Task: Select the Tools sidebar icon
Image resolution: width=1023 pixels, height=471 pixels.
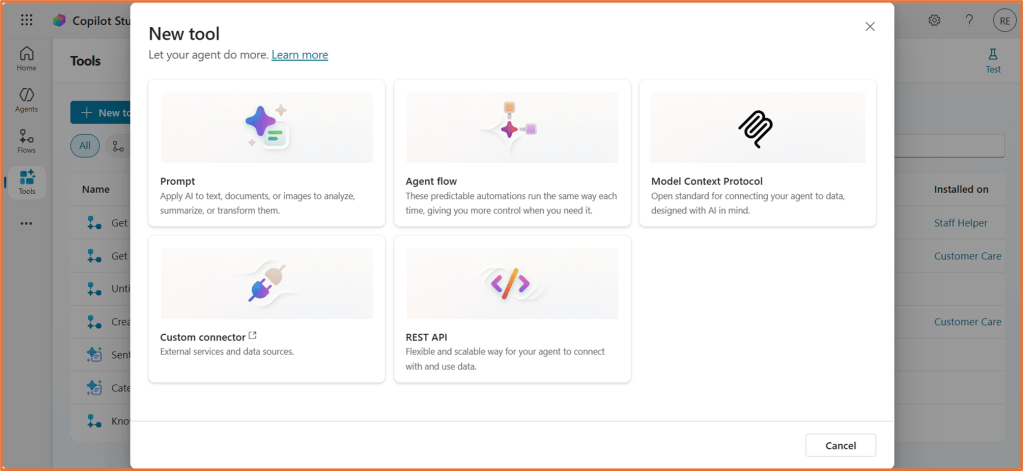Action: coord(26,182)
